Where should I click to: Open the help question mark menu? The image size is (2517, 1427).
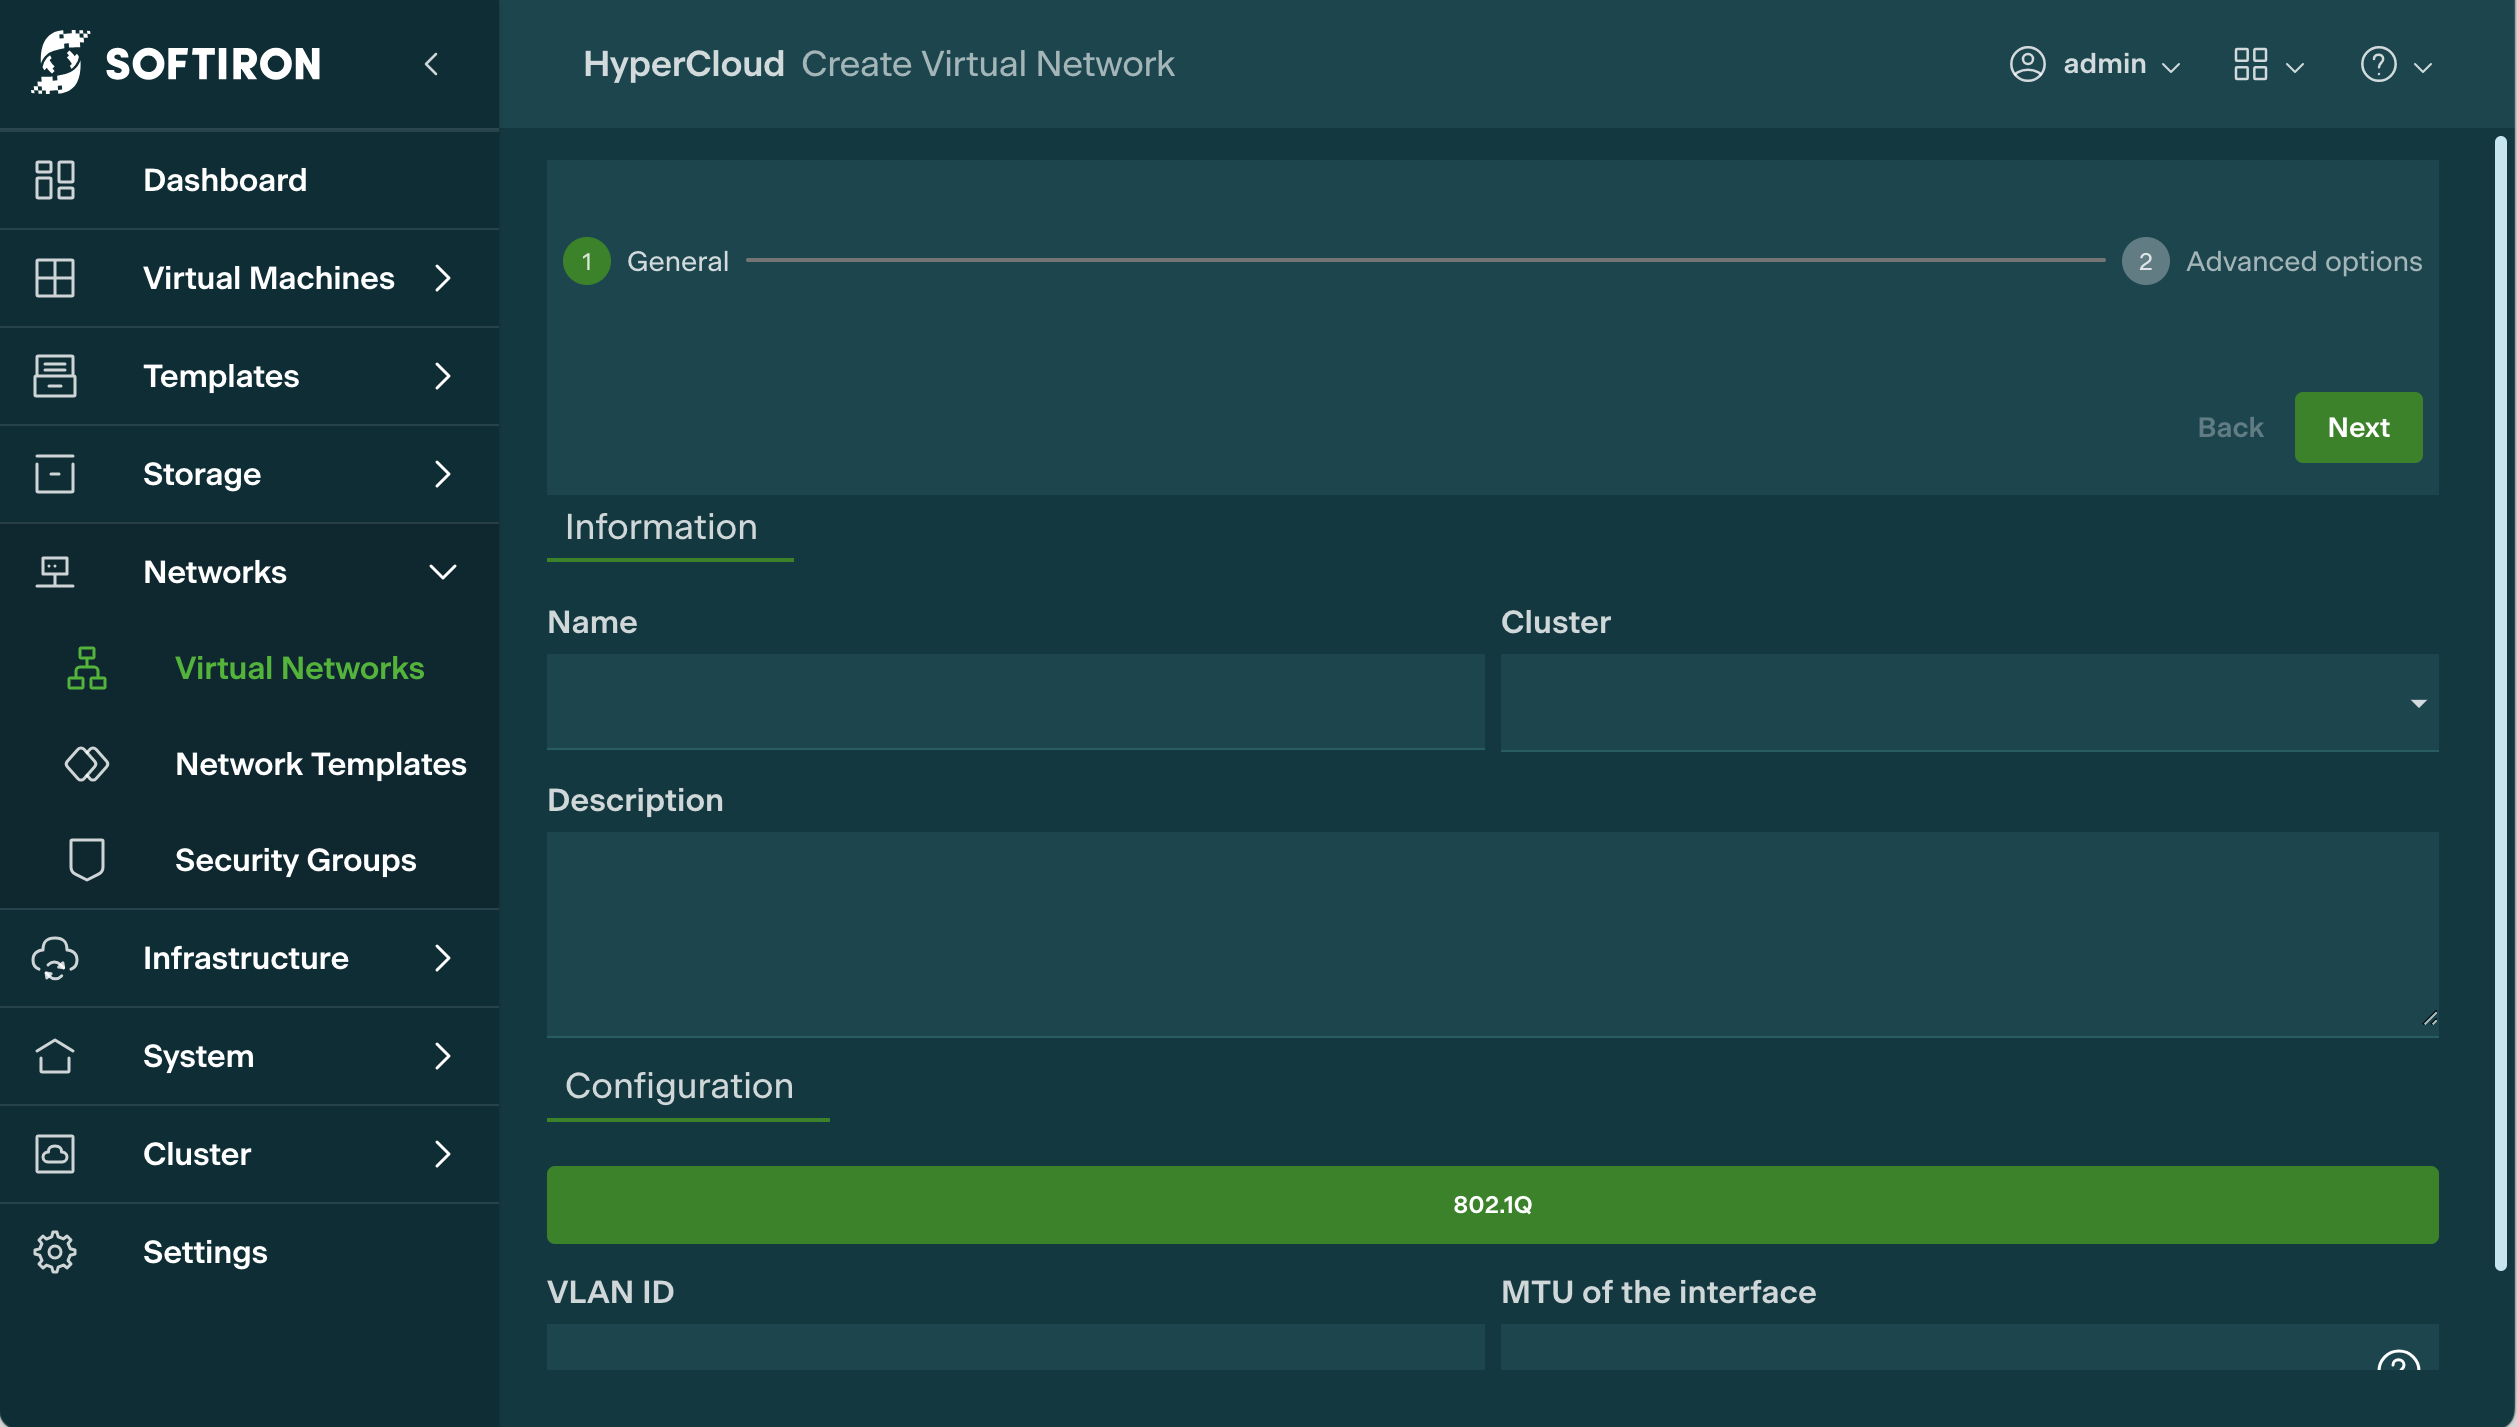click(2378, 64)
